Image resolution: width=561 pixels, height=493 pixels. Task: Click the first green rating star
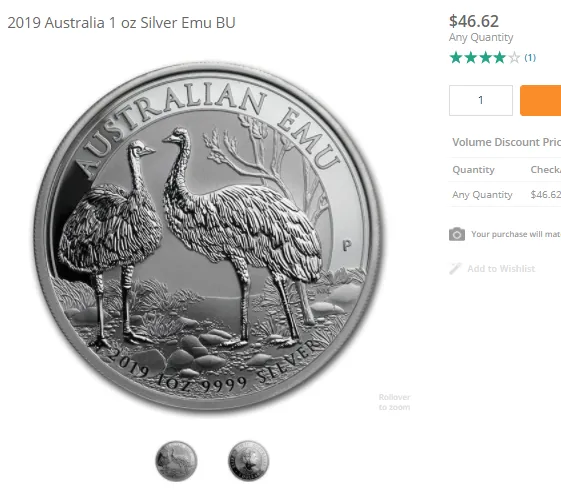click(456, 58)
